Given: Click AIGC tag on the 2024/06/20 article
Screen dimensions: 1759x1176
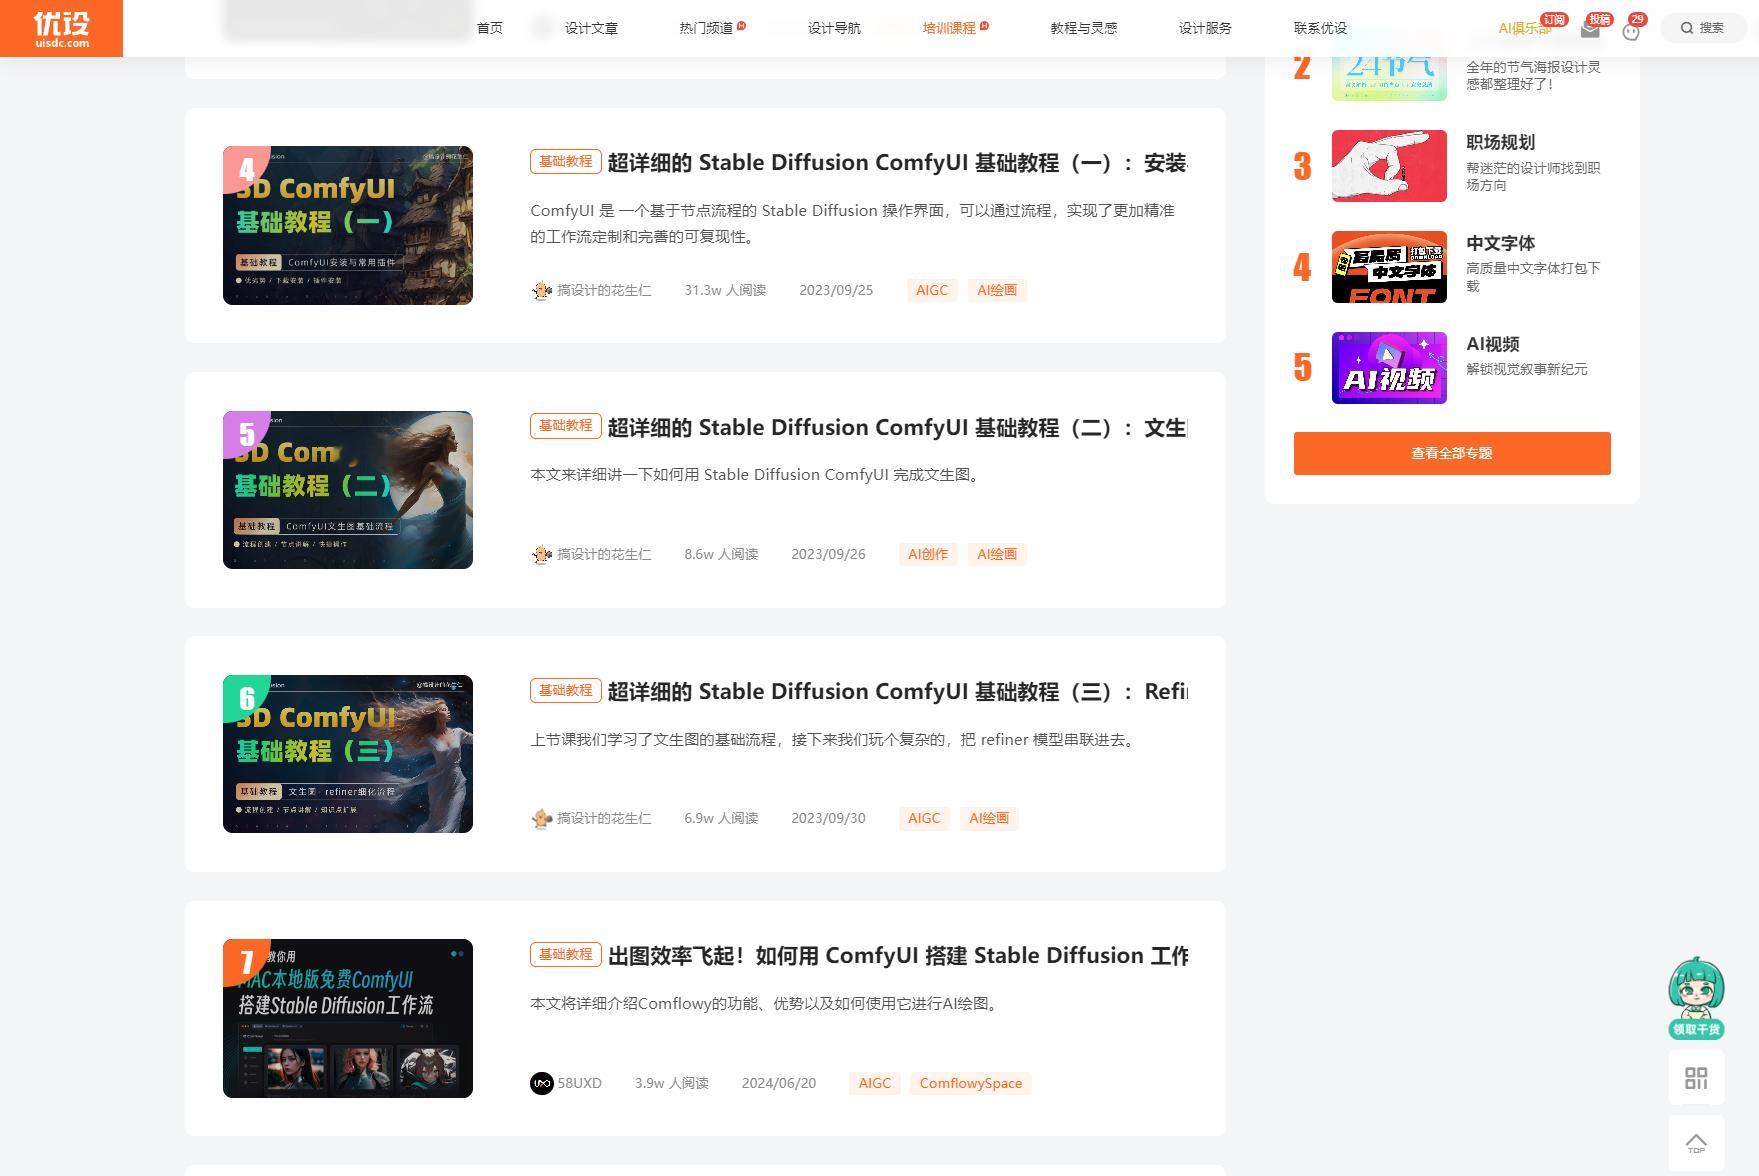Looking at the screenshot, I should pos(875,1083).
